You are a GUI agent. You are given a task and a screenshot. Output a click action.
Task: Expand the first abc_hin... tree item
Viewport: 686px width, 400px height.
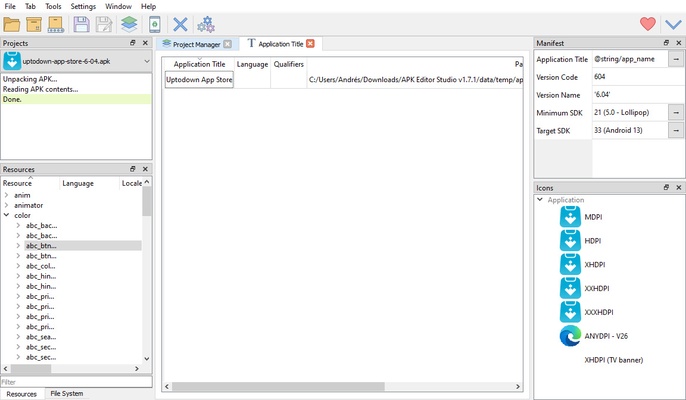pyautogui.click(x=18, y=276)
